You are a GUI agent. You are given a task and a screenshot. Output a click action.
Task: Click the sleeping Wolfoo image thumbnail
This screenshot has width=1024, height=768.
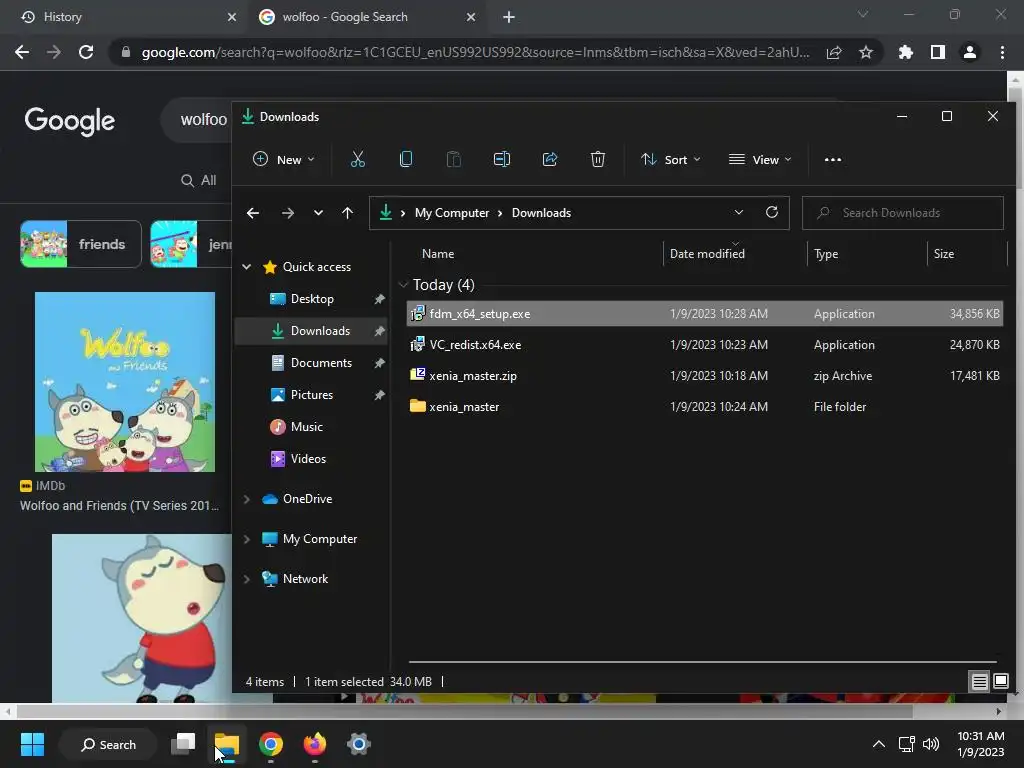[x=142, y=618]
